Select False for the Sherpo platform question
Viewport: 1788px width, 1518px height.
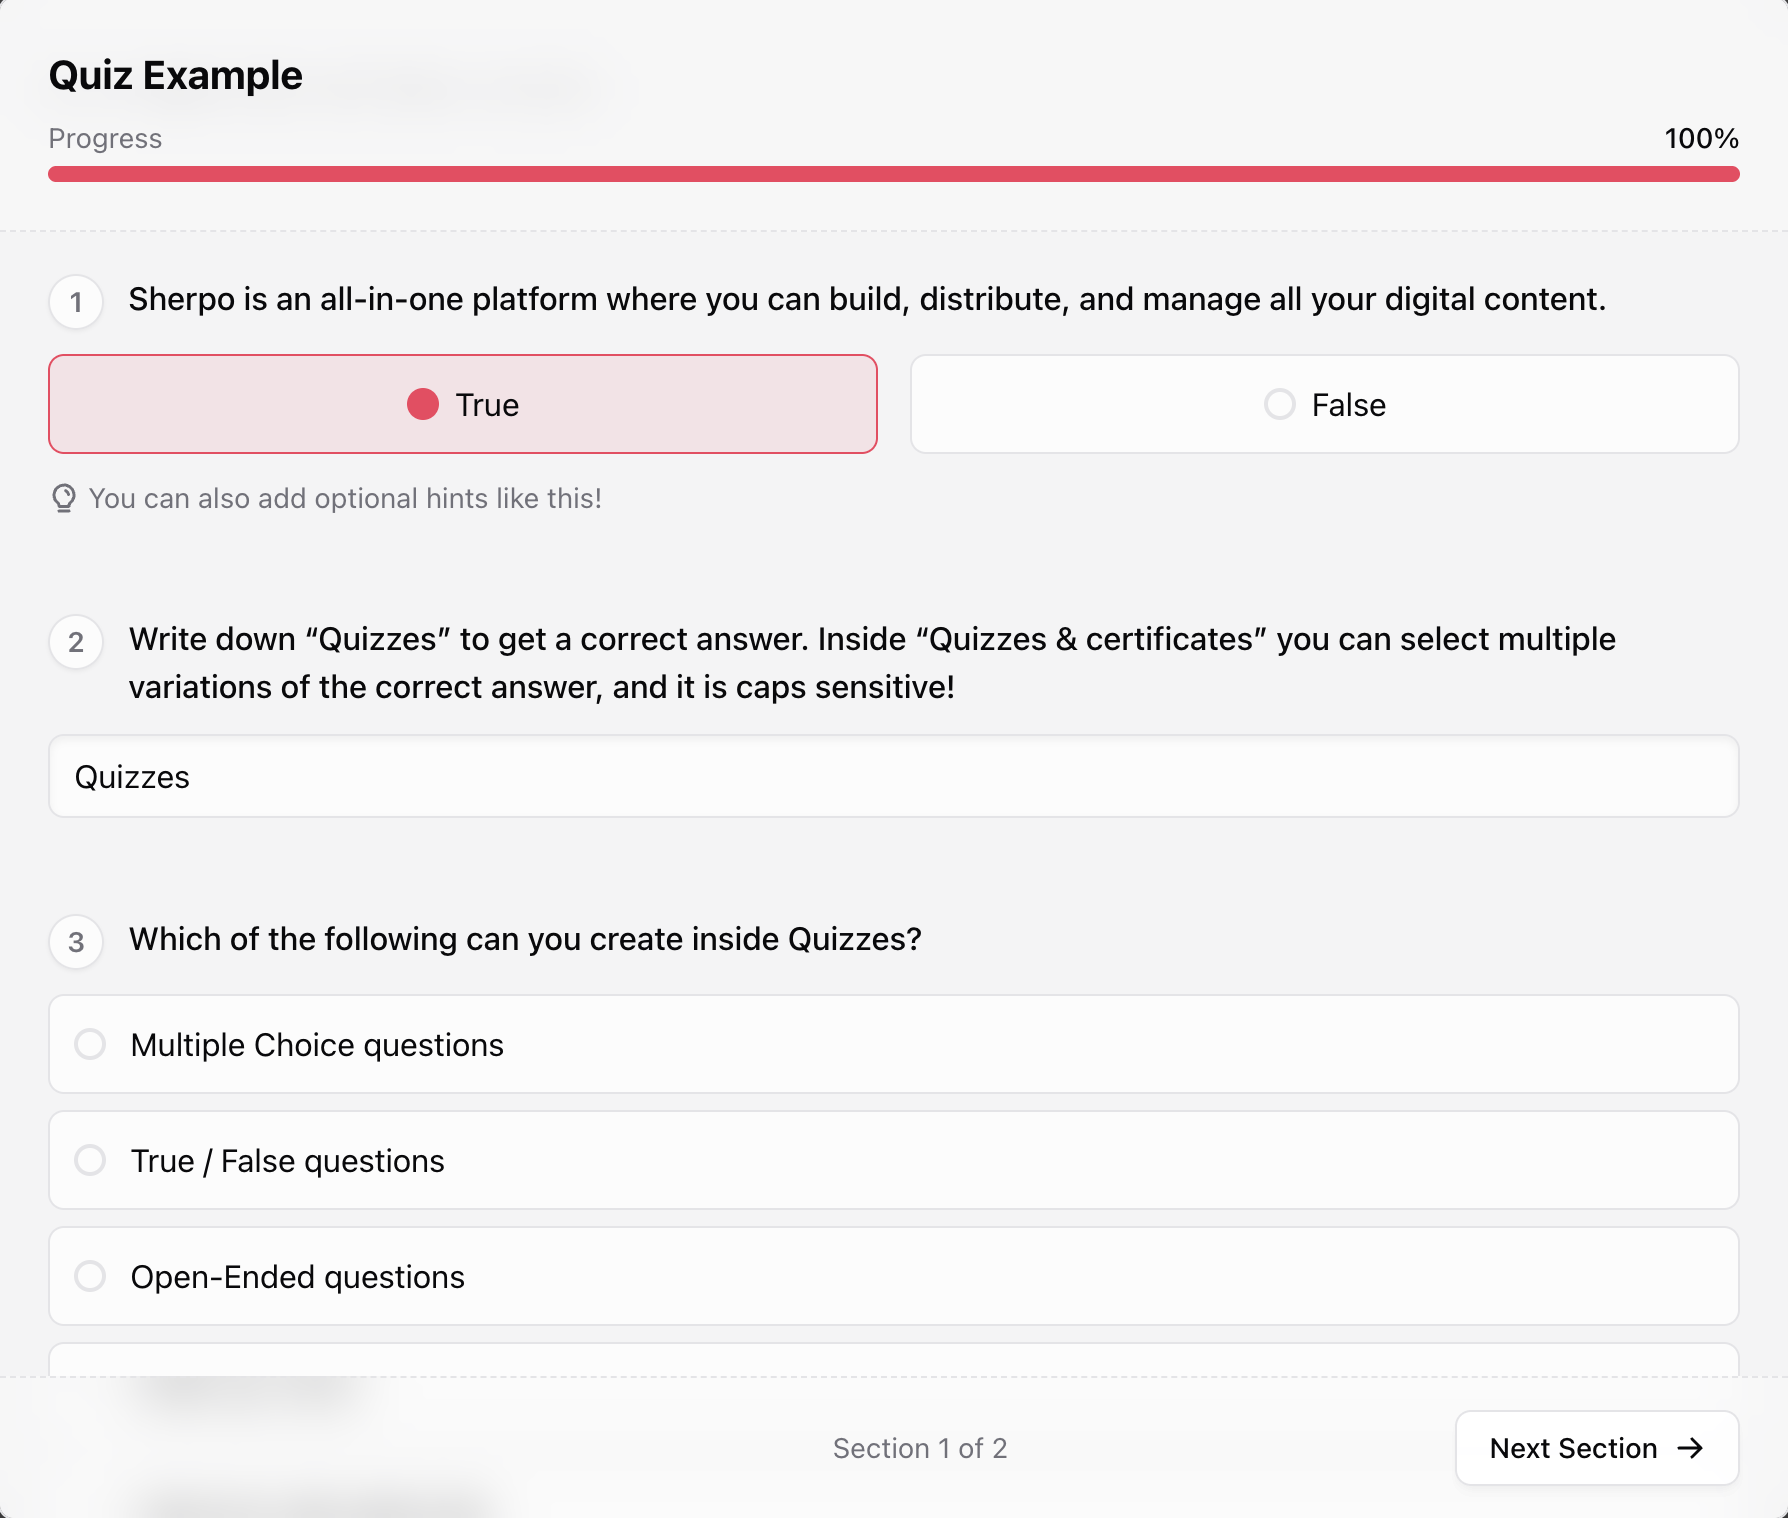pyautogui.click(x=1324, y=404)
